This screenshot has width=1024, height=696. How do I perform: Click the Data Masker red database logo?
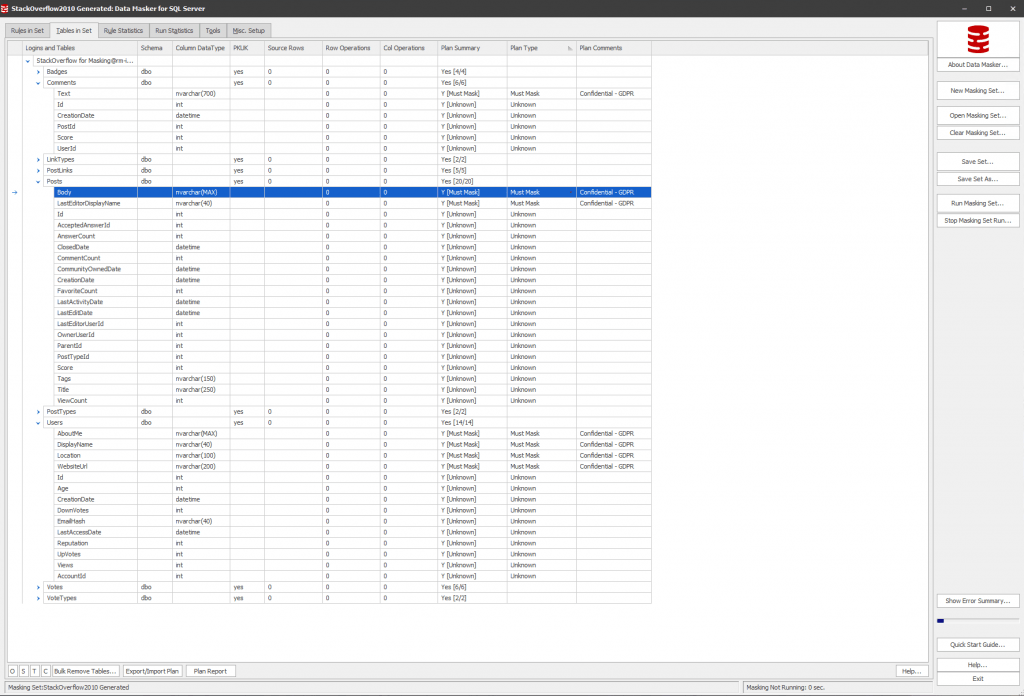pos(978,39)
